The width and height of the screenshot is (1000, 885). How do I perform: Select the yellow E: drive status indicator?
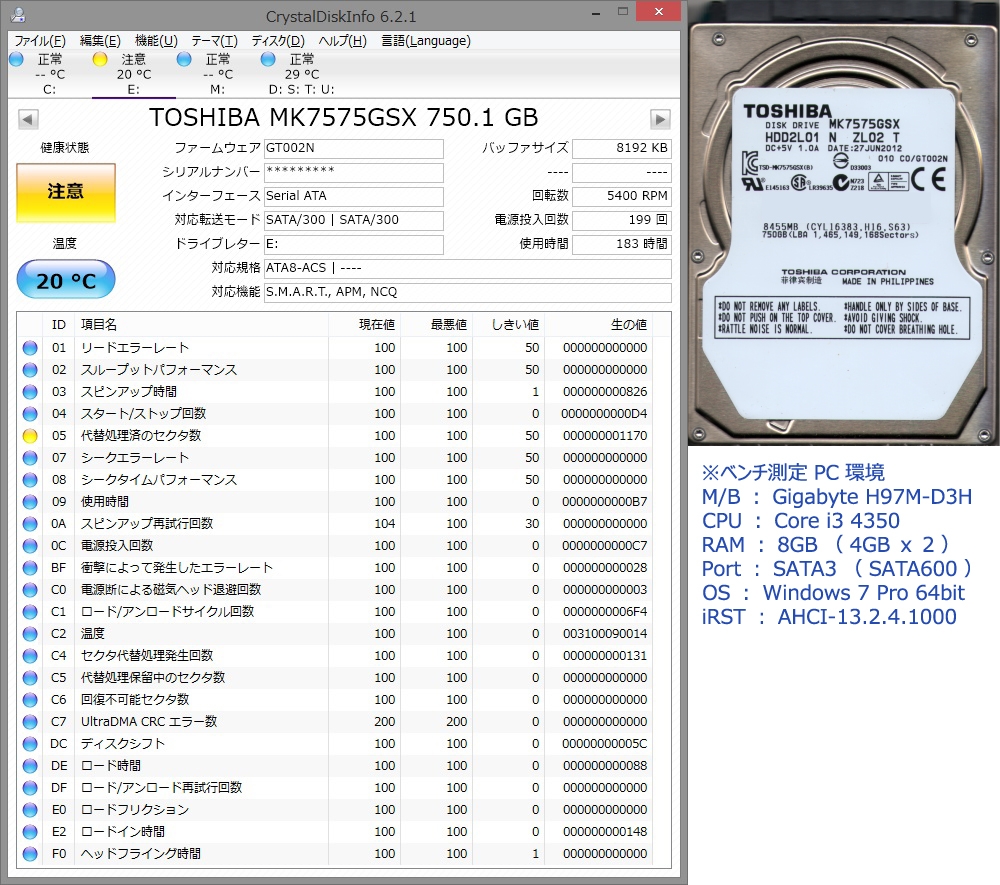pyautogui.click(x=133, y=74)
